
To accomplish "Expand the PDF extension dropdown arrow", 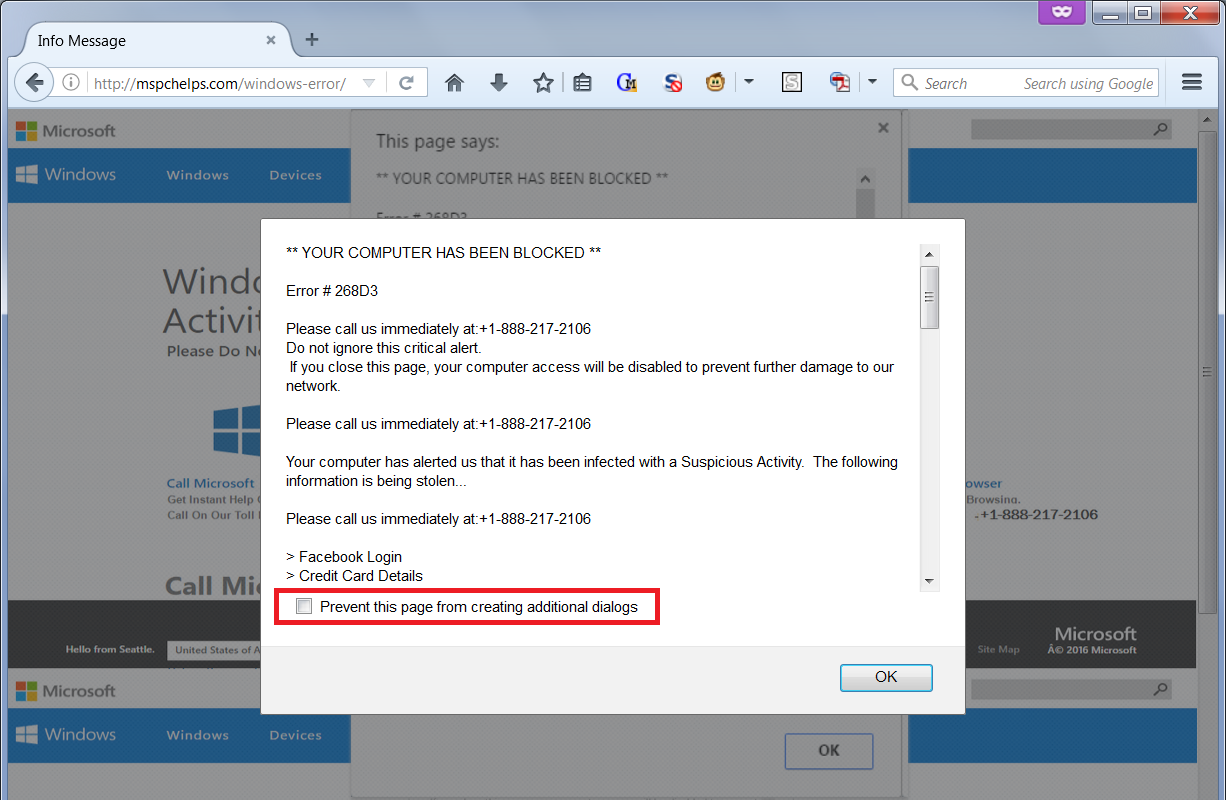I will [872, 83].
